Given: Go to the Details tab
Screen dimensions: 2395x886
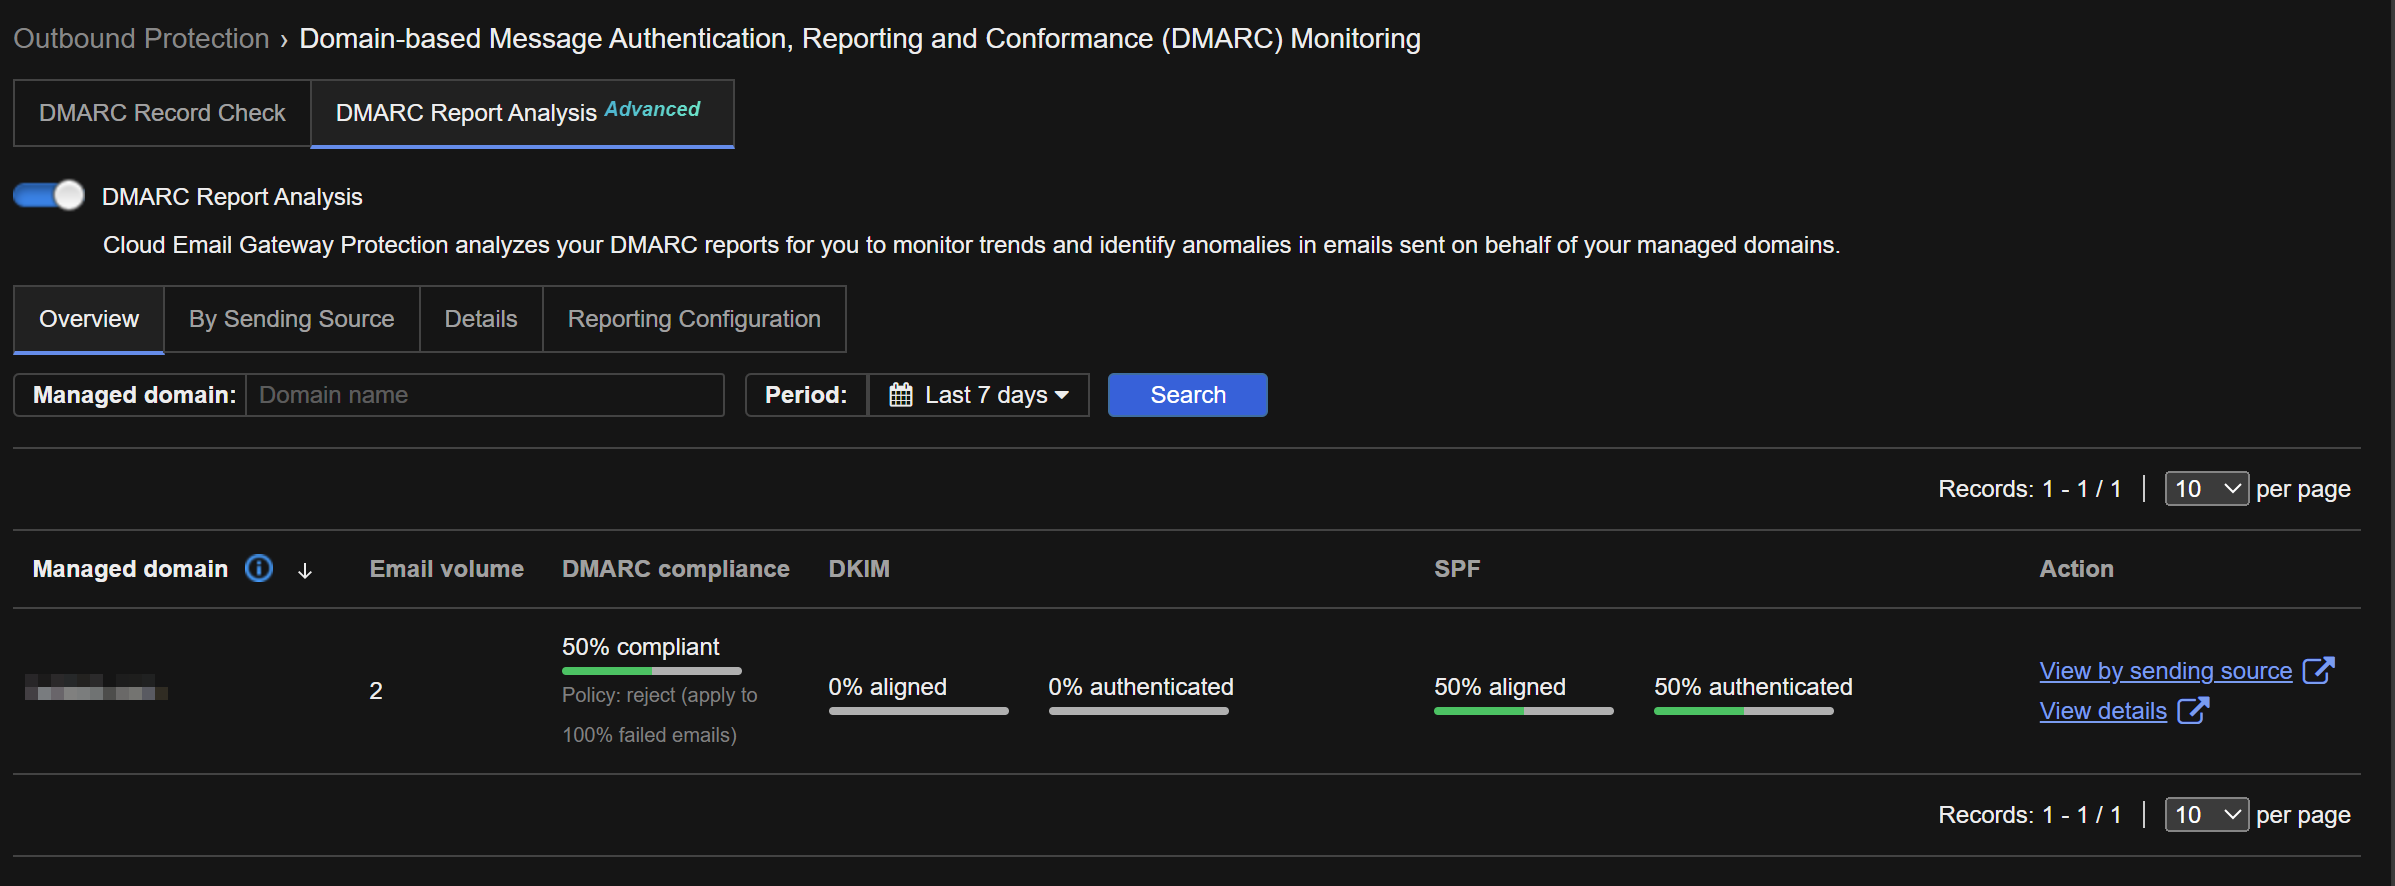Looking at the screenshot, I should pyautogui.click(x=480, y=319).
